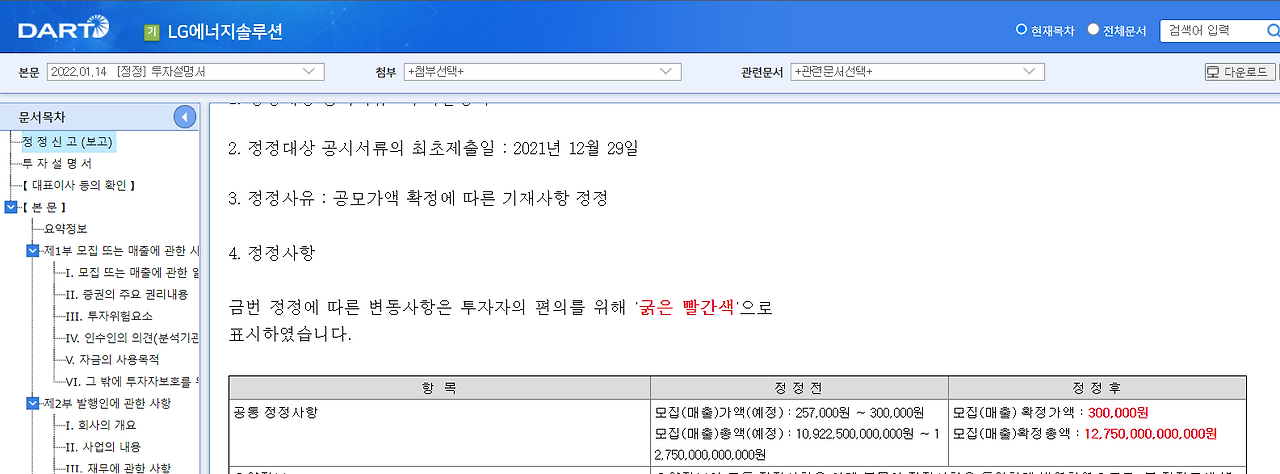Click the 4. 정정사항 heading
The height and width of the screenshot is (474, 1280).
click(x=272, y=253)
